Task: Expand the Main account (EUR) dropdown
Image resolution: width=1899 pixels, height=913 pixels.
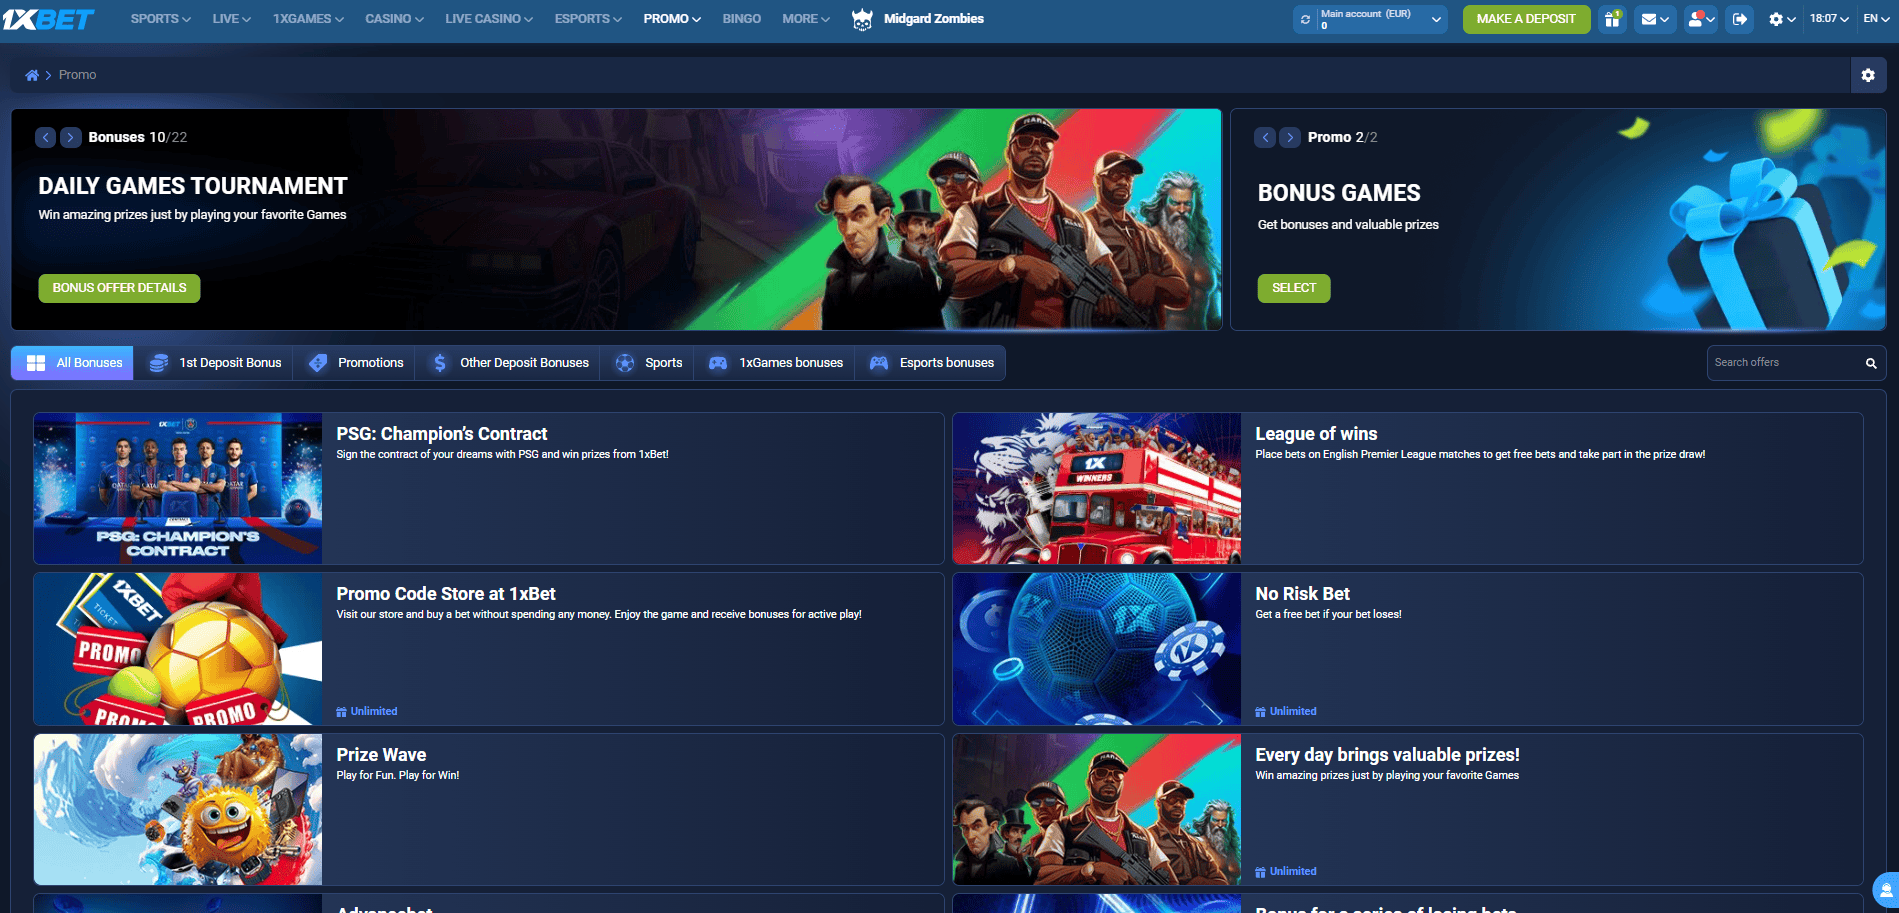Action: [x=1436, y=19]
